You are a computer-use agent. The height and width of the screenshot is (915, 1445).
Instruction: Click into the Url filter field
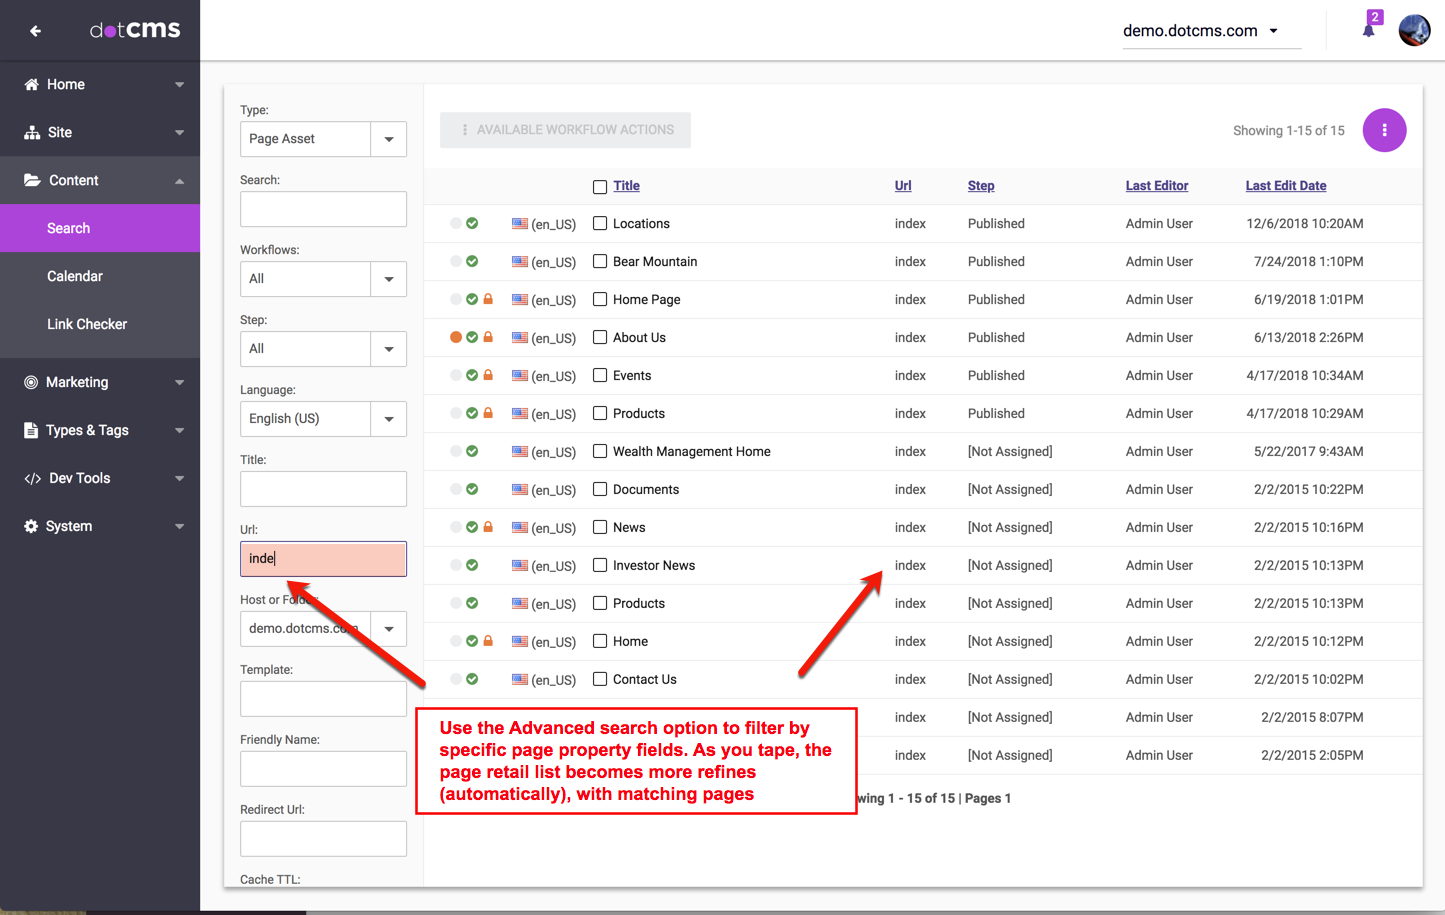click(323, 559)
